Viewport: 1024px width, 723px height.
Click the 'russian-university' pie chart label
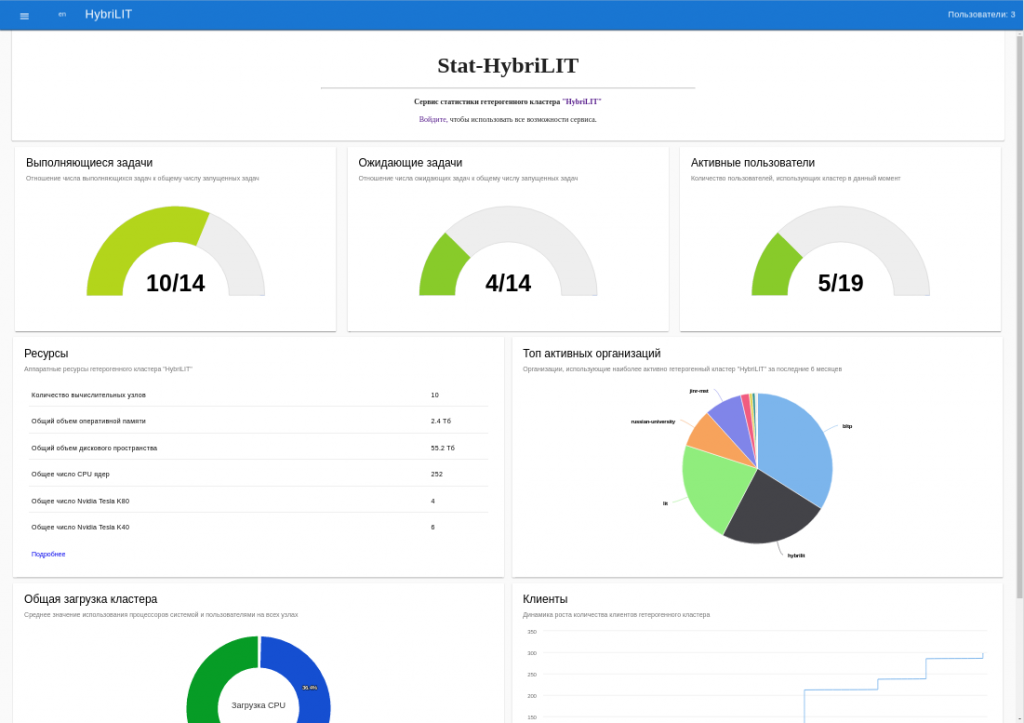[x=653, y=422]
